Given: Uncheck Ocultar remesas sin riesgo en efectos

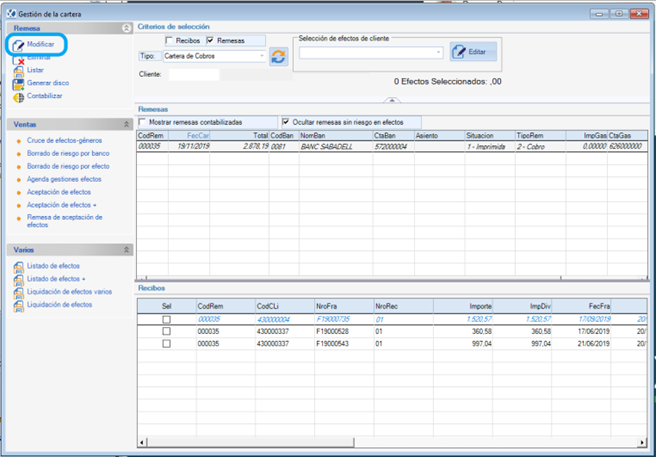Looking at the screenshot, I should 286,123.
